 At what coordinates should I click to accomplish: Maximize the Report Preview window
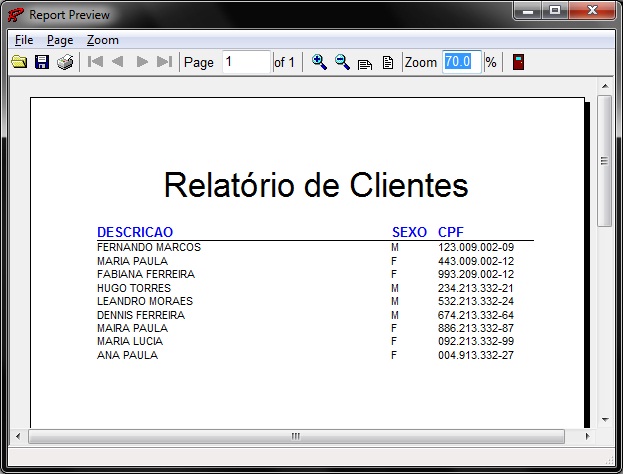point(555,10)
